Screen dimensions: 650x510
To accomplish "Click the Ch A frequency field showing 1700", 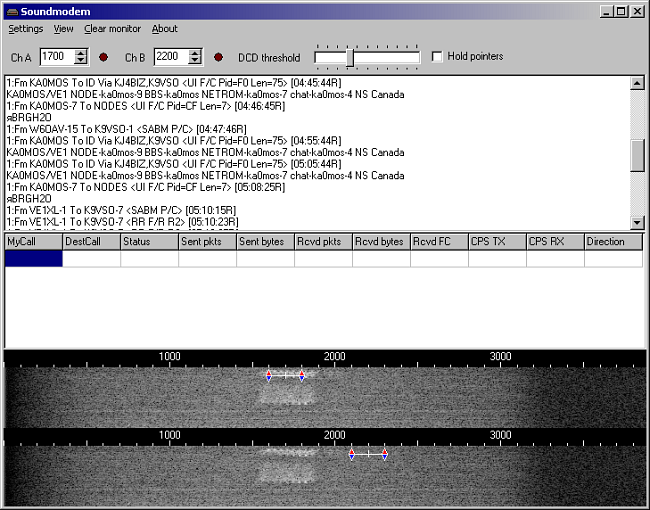I will click(57, 56).
